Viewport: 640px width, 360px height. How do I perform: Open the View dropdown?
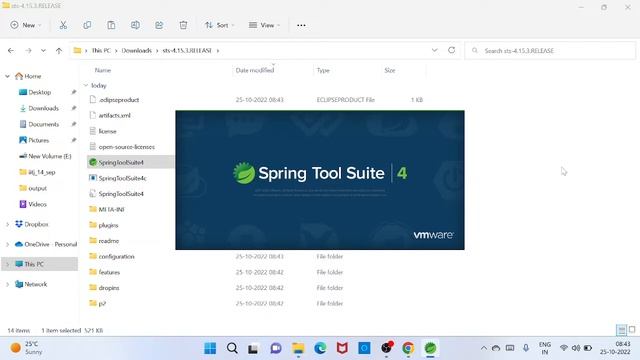tap(264, 25)
